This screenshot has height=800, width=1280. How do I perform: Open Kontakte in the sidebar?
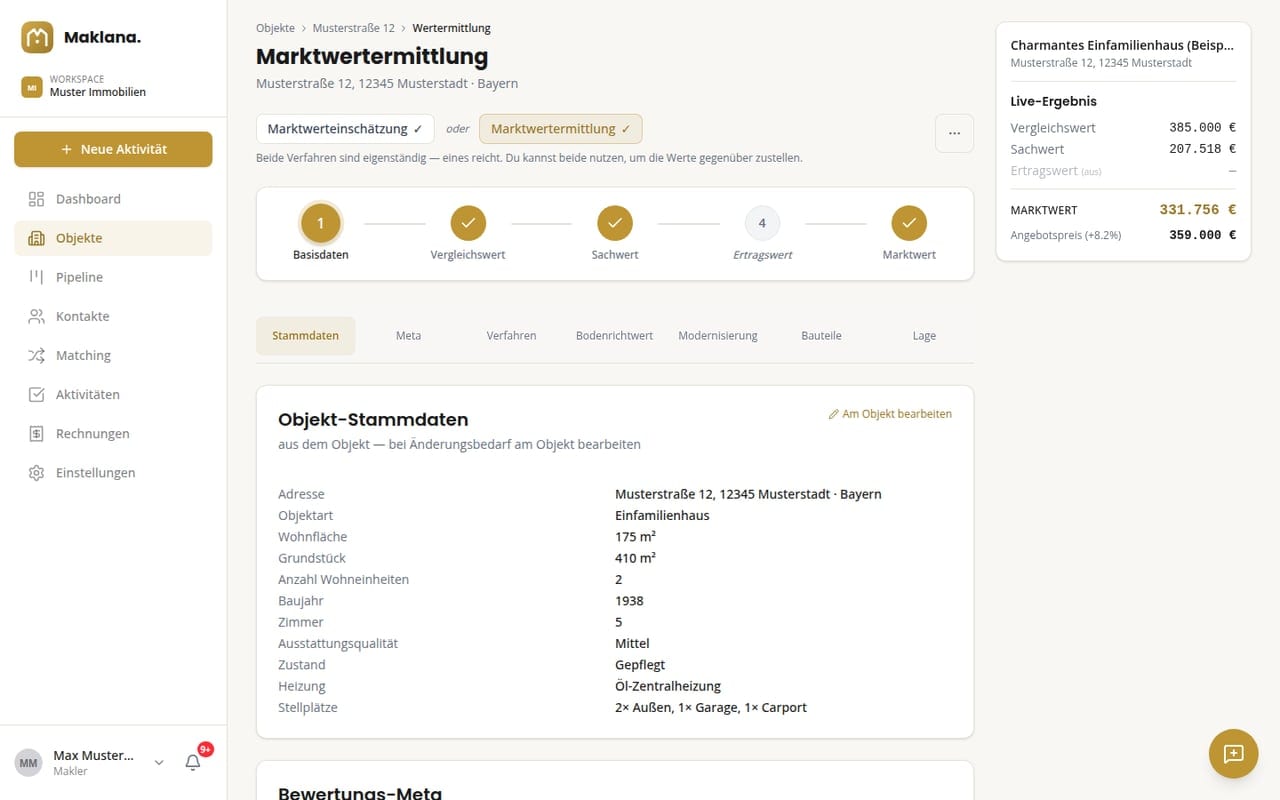[x=113, y=316]
